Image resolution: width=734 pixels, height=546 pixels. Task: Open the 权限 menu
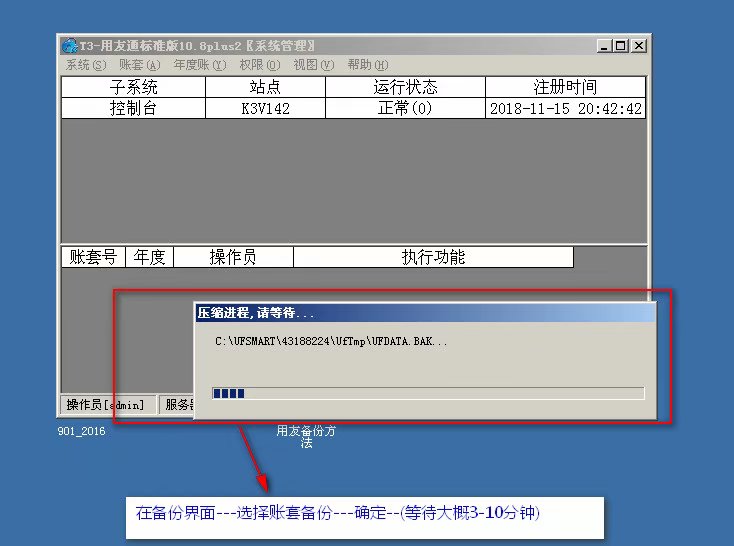[259, 65]
